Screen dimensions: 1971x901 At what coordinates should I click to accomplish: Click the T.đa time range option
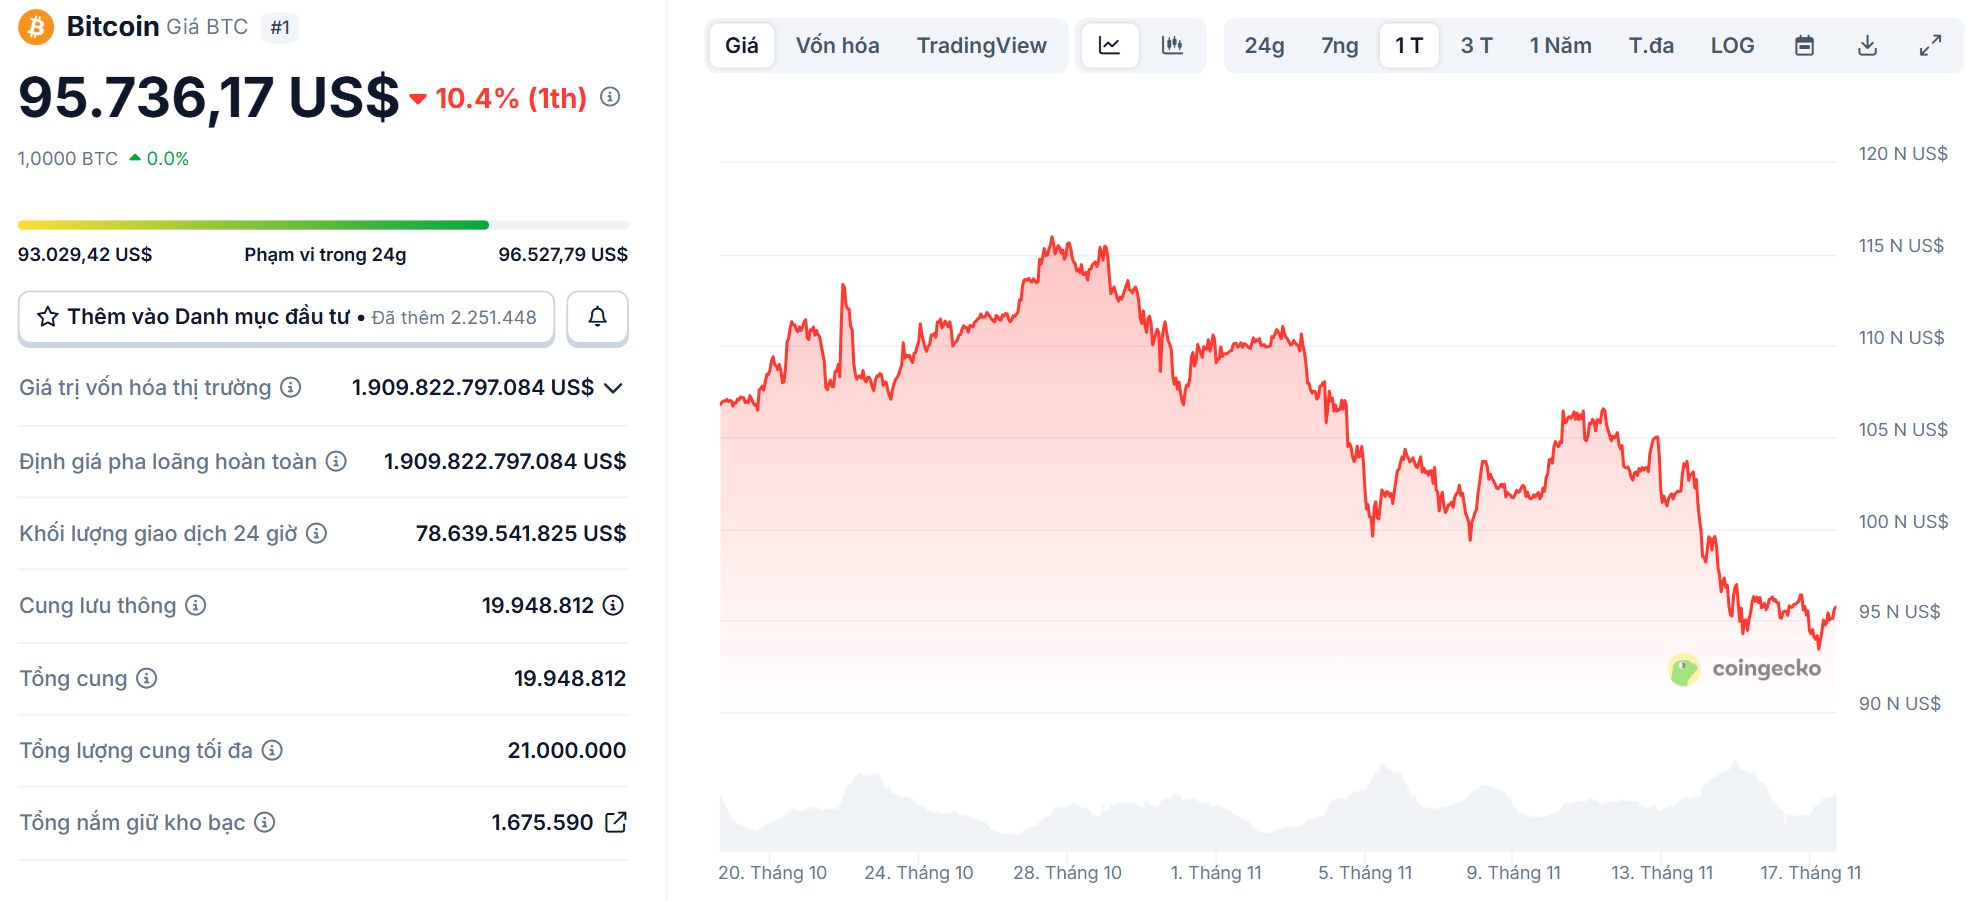pos(1650,45)
